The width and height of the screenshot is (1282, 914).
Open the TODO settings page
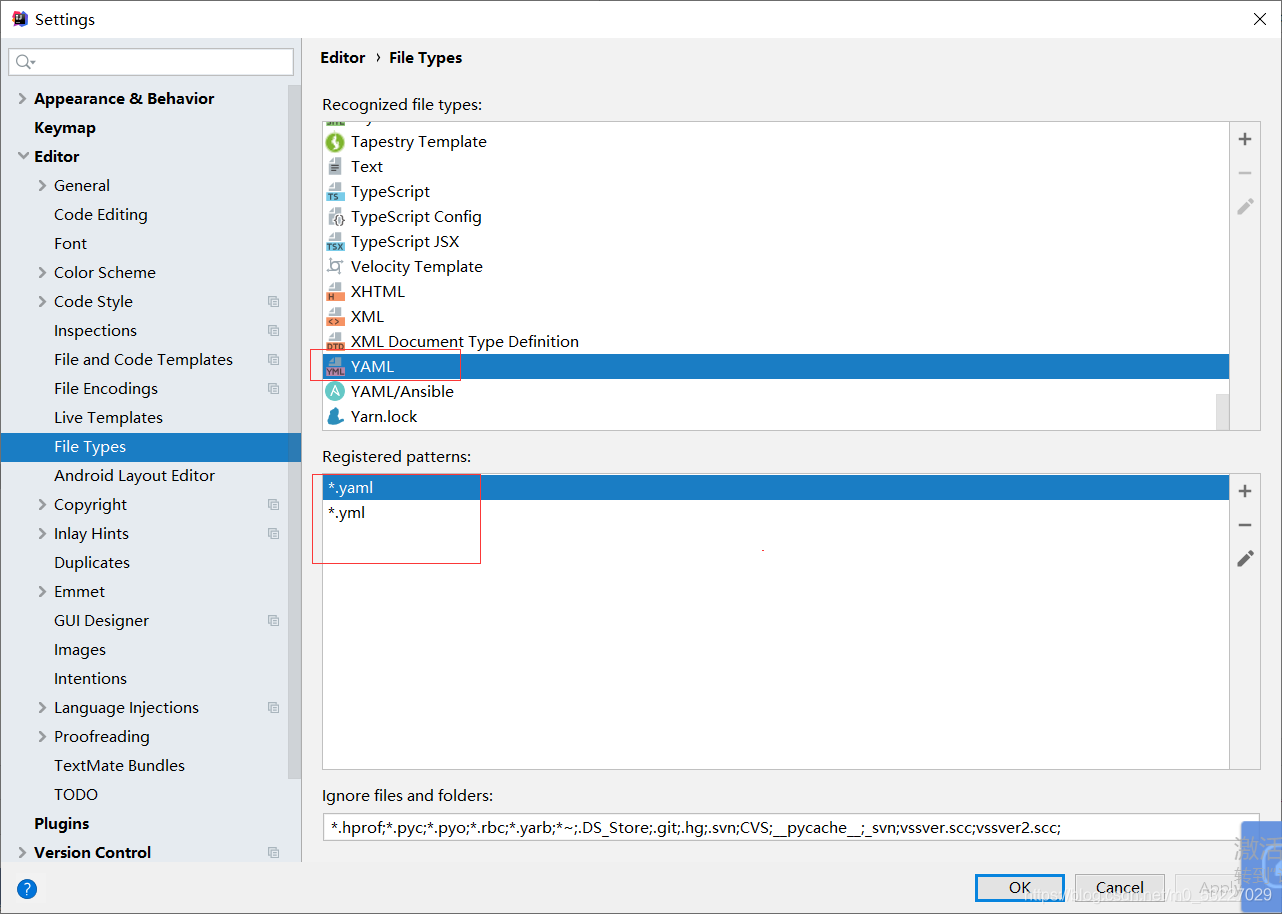pos(76,794)
